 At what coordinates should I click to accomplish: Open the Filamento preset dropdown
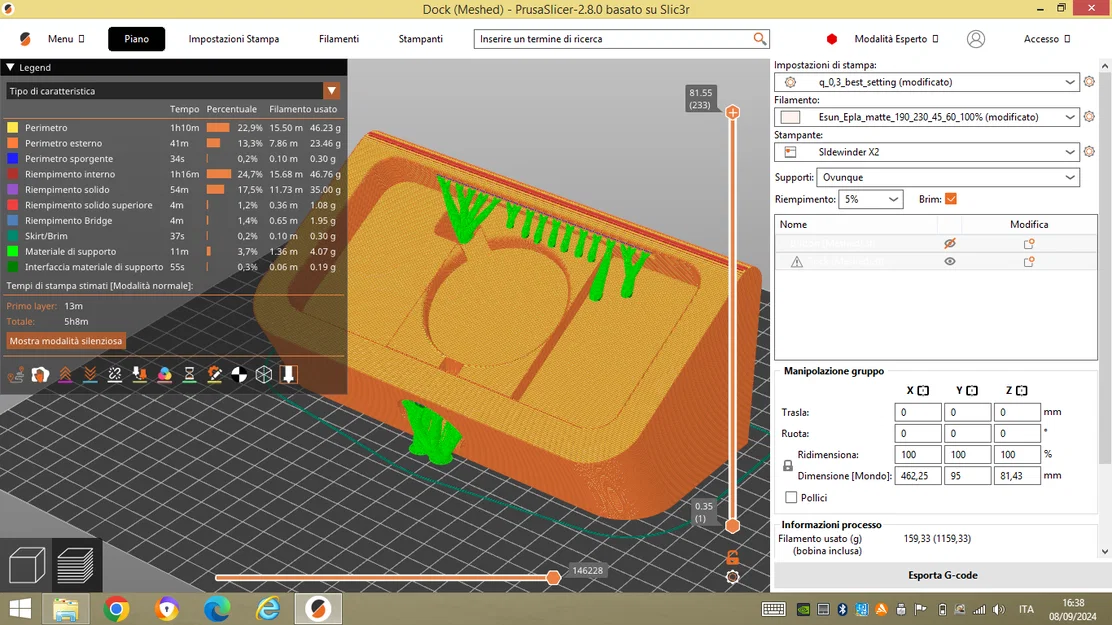click(x=927, y=116)
